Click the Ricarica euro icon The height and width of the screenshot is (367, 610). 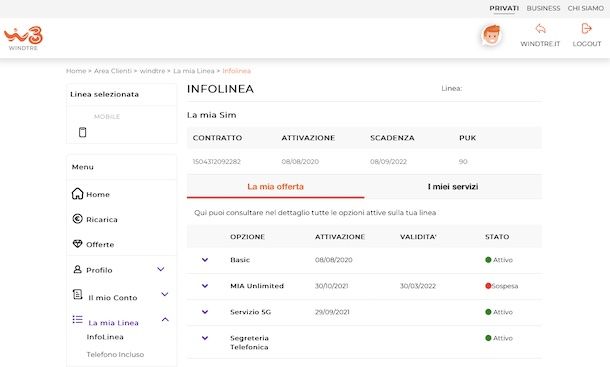point(77,219)
